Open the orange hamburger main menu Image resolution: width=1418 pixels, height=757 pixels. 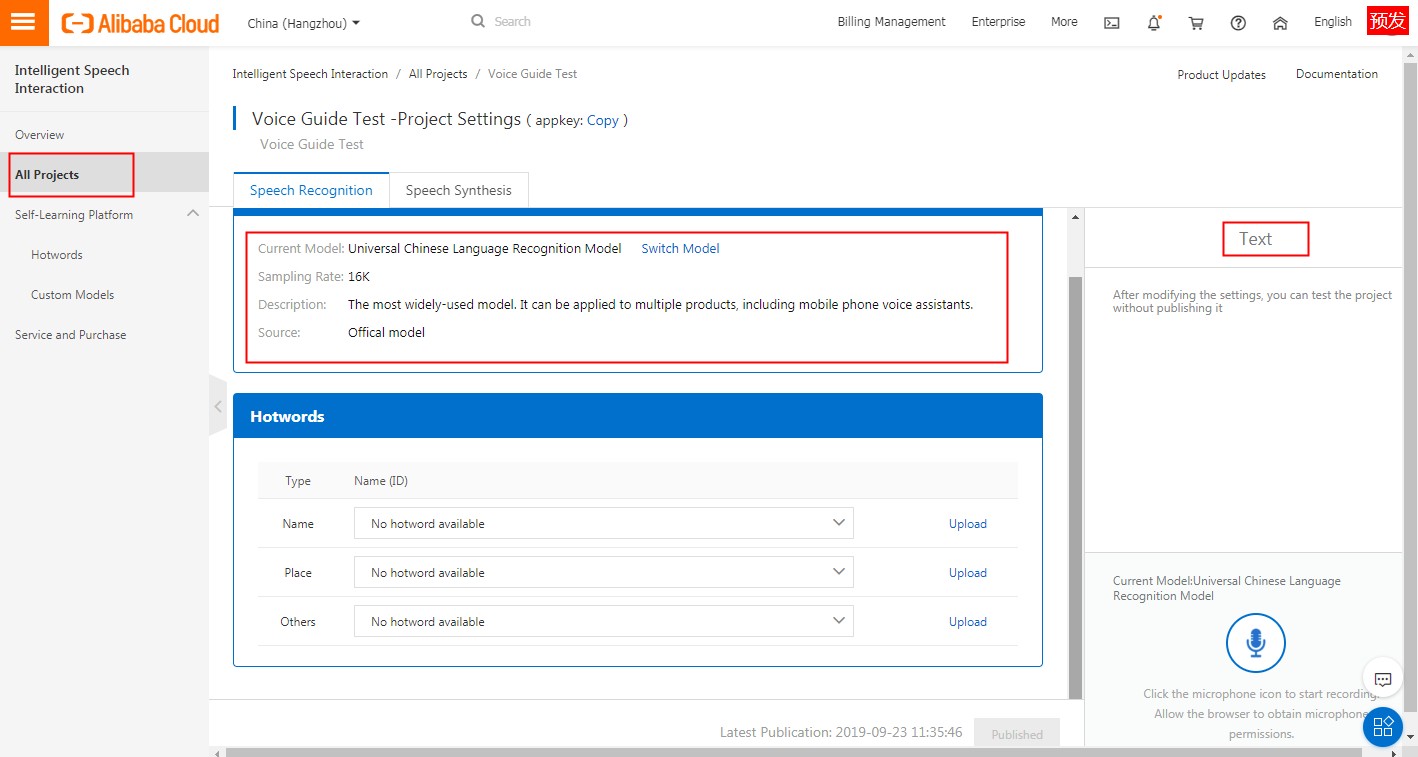24,22
